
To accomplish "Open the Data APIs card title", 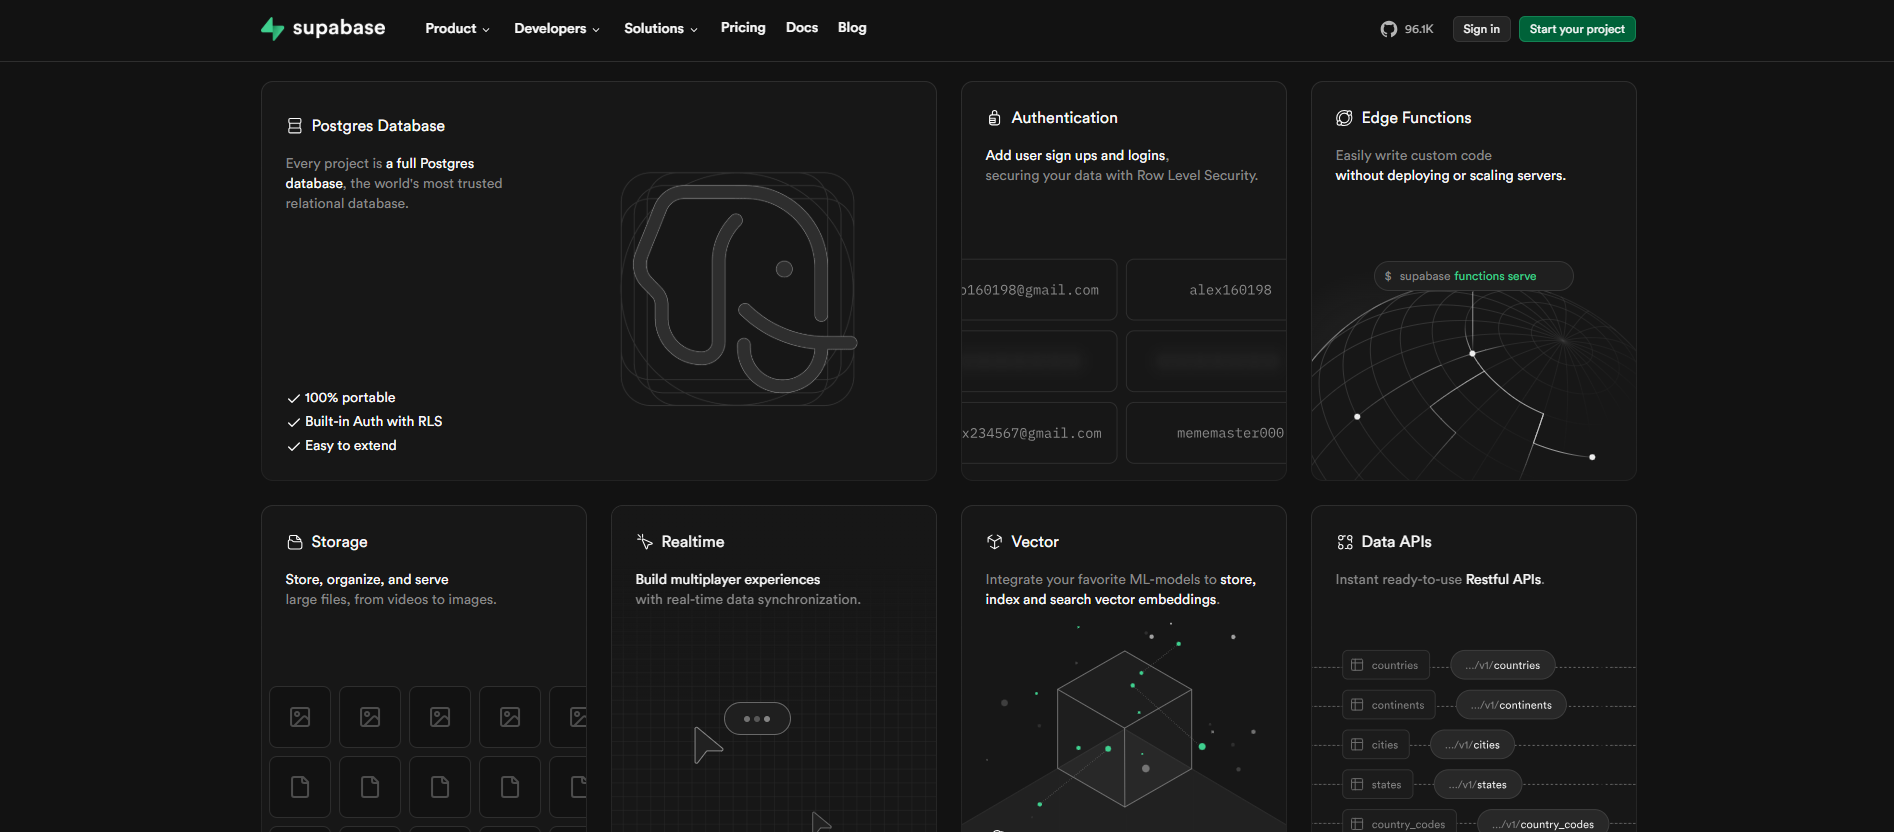I will coord(1396,542).
